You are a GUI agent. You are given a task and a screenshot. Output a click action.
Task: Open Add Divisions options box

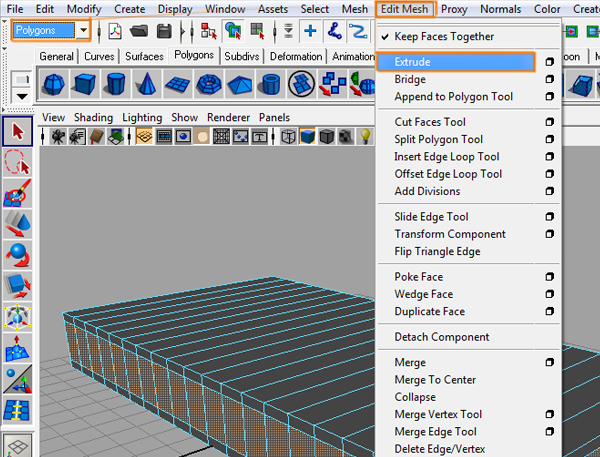549,191
